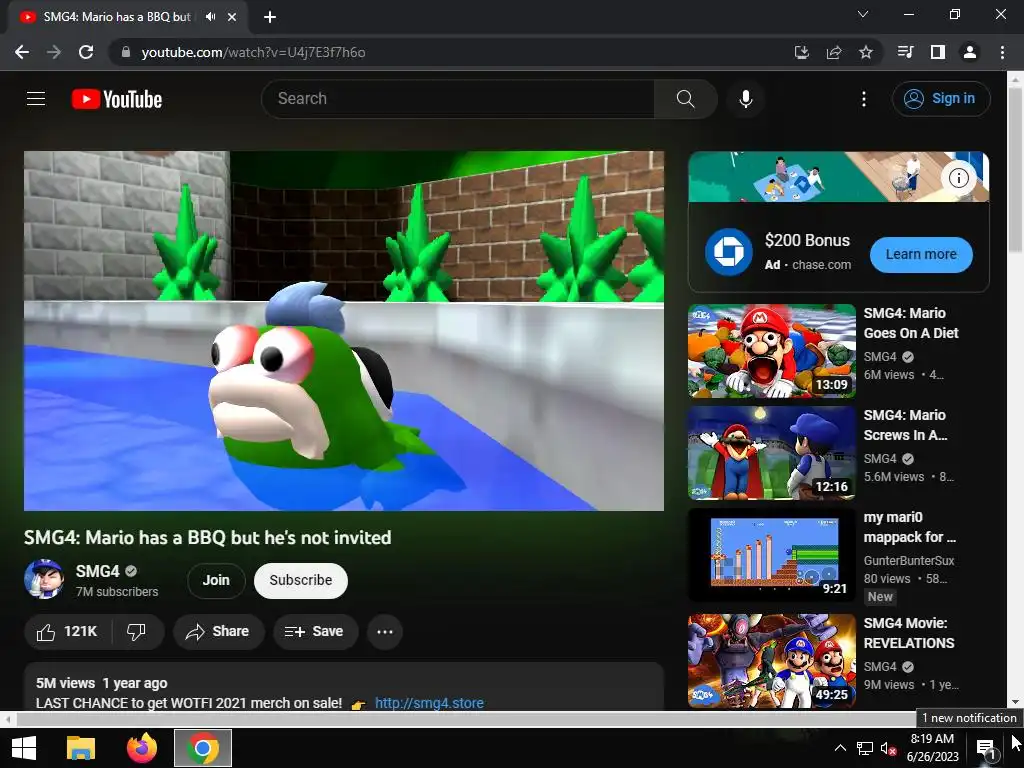Open Windows Start menu
Image resolution: width=1024 pixels, height=768 pixels.
[x=24, y=748]
